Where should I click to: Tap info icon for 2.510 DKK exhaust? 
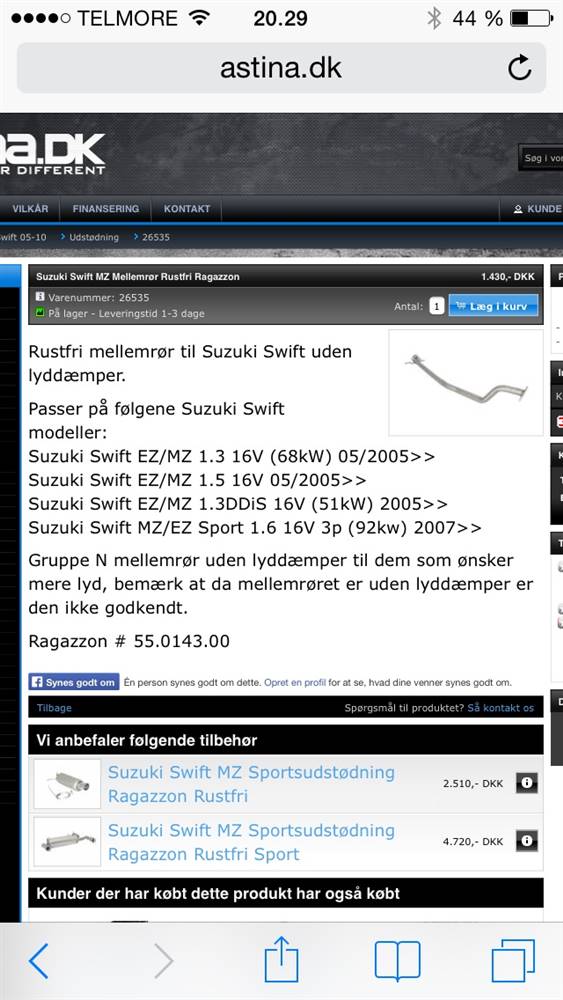[x=527, y=783]
